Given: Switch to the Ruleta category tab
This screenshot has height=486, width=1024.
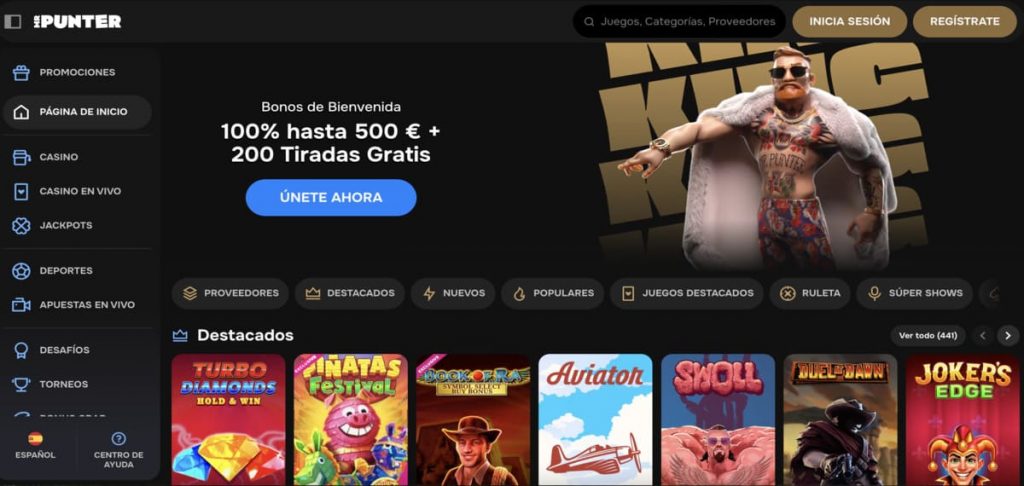Looking at the screenshot, I should (x=810, y=293).
